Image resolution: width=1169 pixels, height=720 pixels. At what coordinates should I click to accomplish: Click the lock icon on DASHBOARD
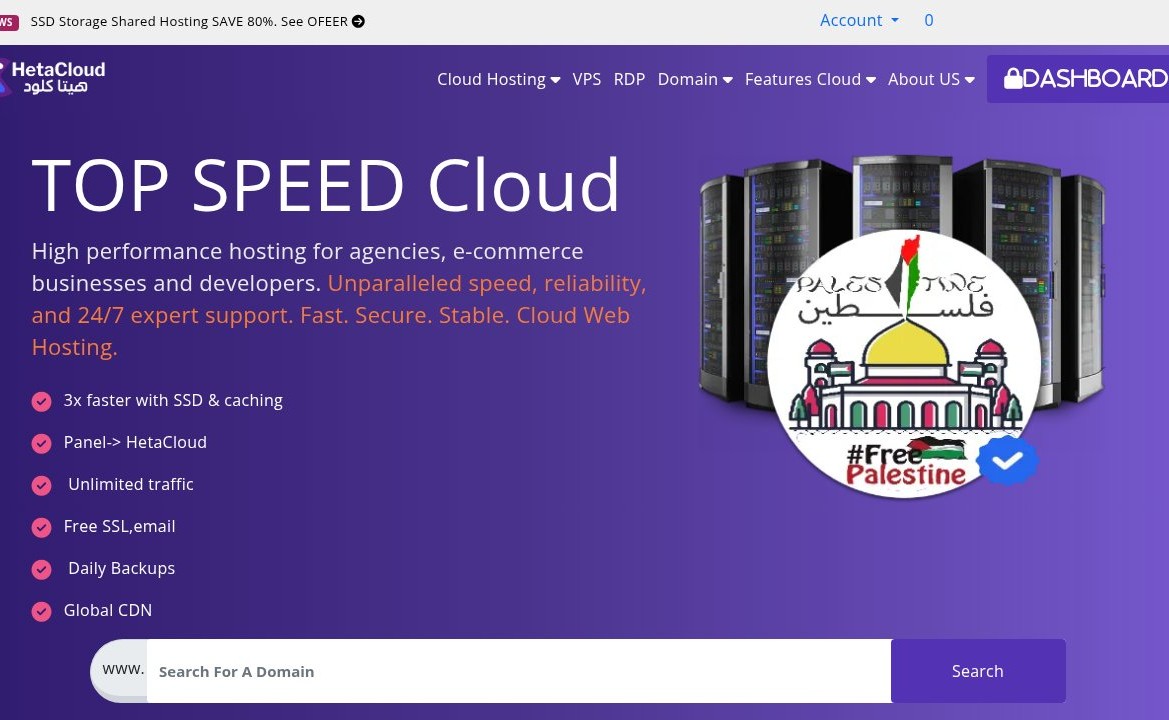(1012, 78)
